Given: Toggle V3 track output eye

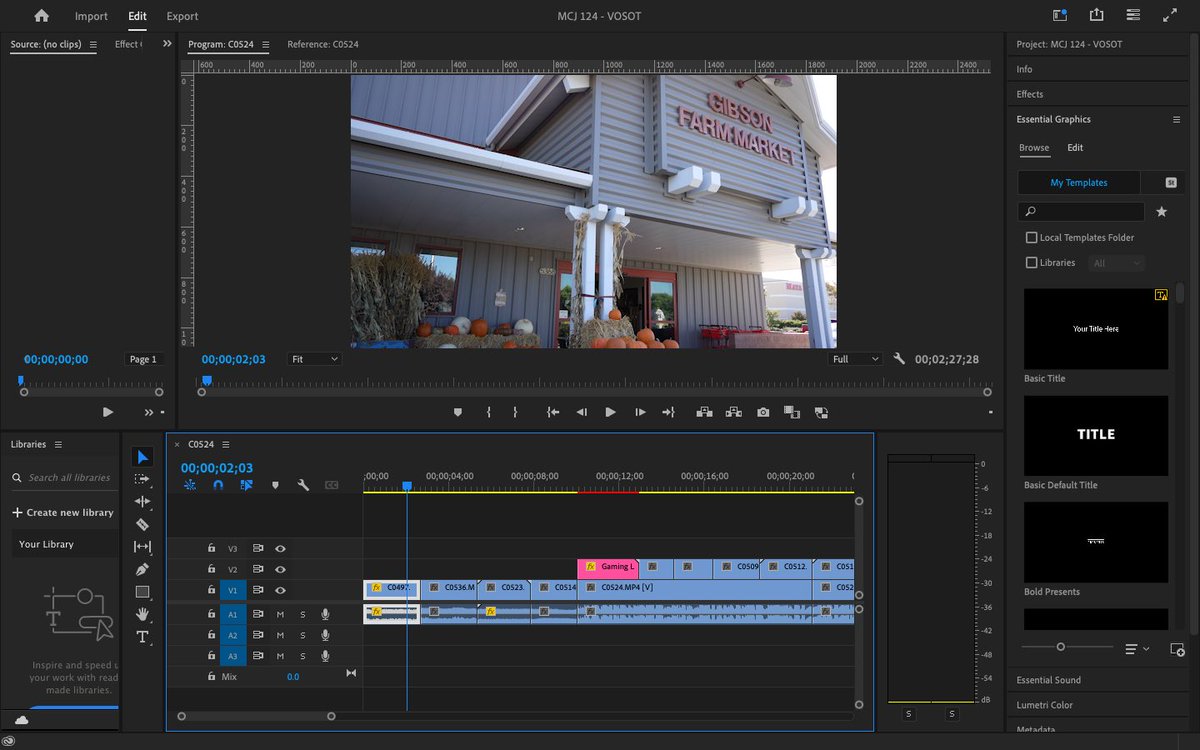Looking at the screenshot, I should 281,548.
